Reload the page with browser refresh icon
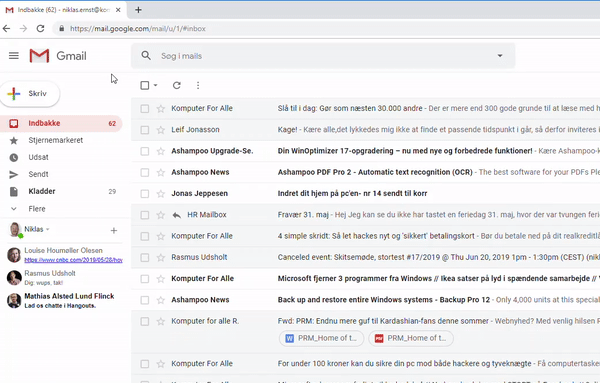 click(41, 28)
